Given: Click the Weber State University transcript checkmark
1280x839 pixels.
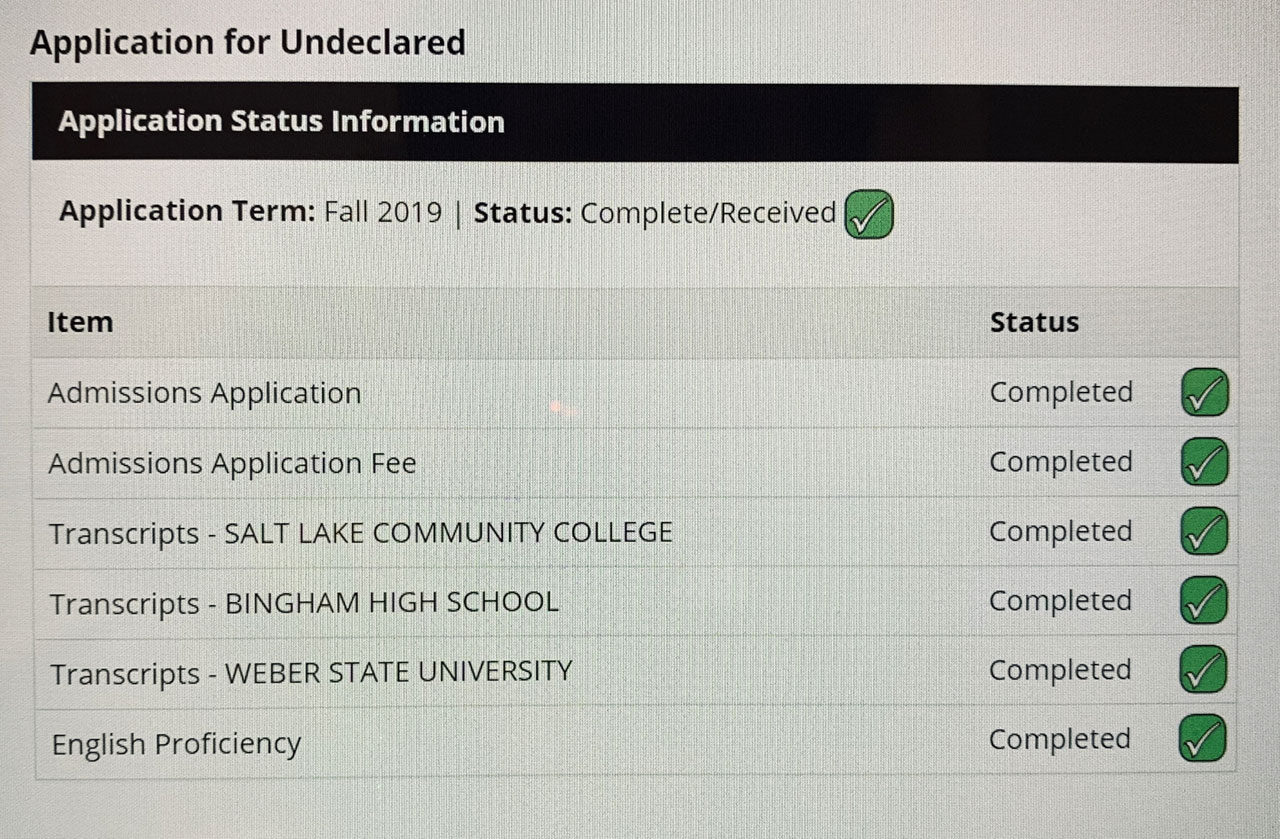Looking at the screenshot, I should 1204,670.
